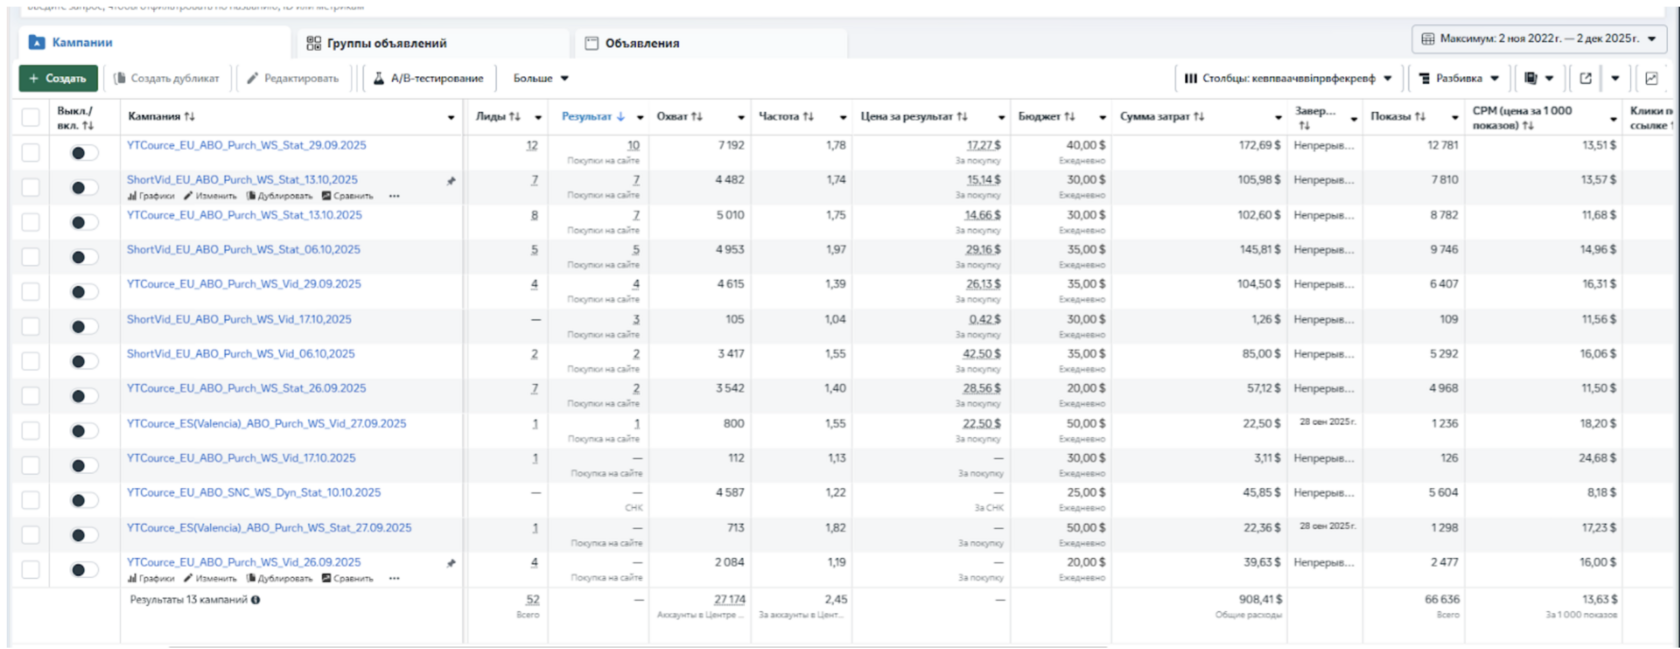Click Графики under ShortVid_EU_ABO_Purch_WS_Stat_13.10,2025
Viewport: 1680px width, 649px height.
point(151,196)
